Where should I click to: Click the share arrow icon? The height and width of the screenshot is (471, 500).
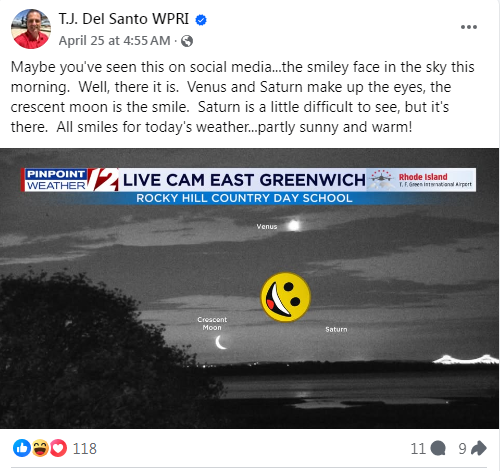coord(479,448)
